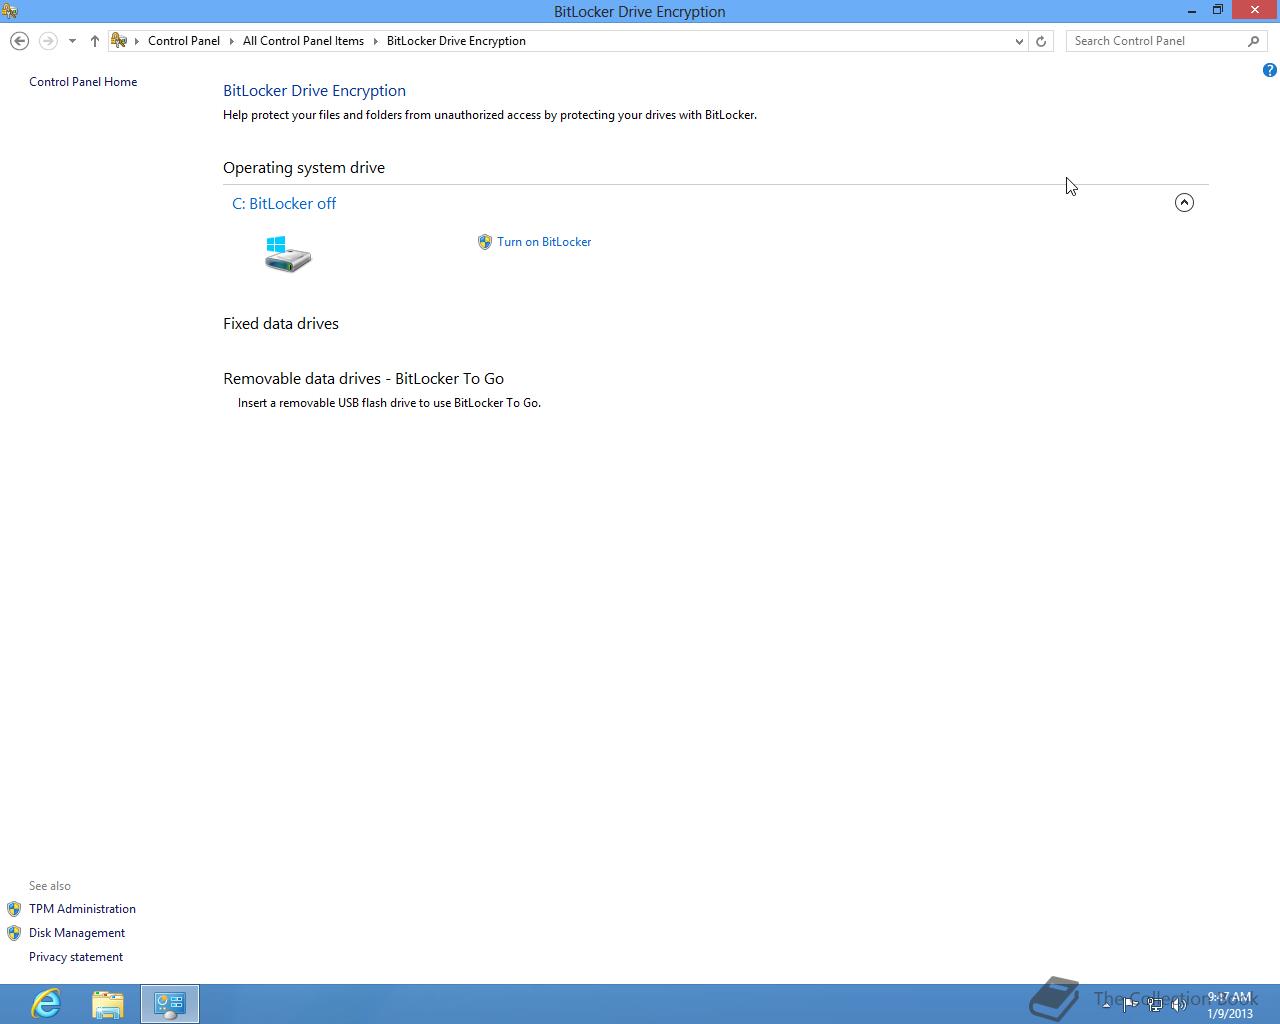Viewport: 1280px width, 1024px height.
Task: Select All Control Panel Items breadcrumb
Action: click(303, 41)
